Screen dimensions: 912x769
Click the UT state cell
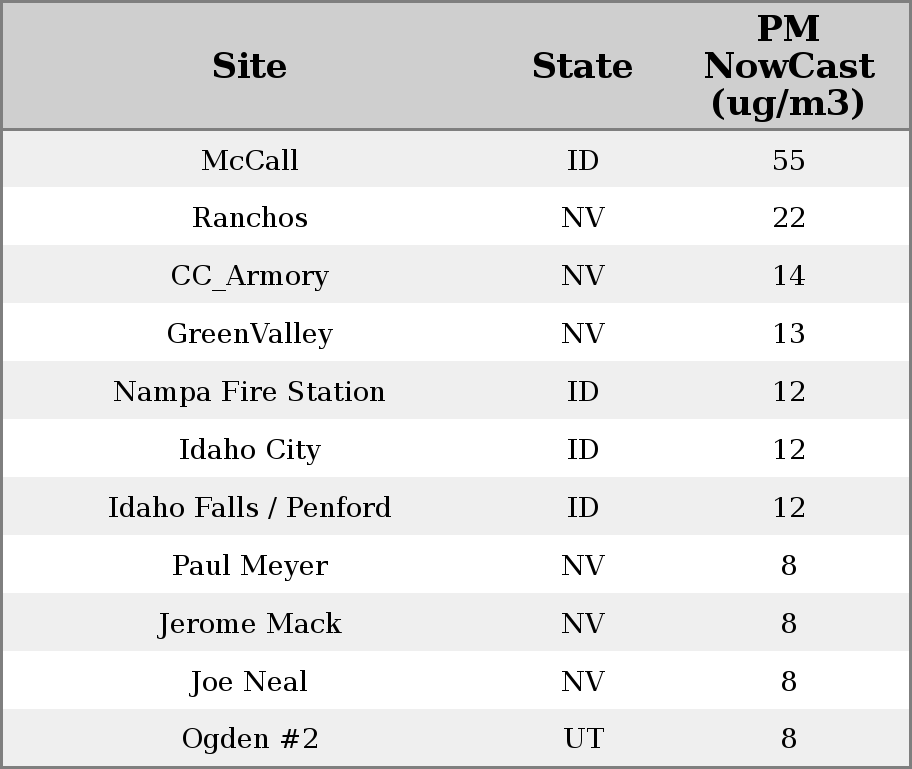(583, 740)
